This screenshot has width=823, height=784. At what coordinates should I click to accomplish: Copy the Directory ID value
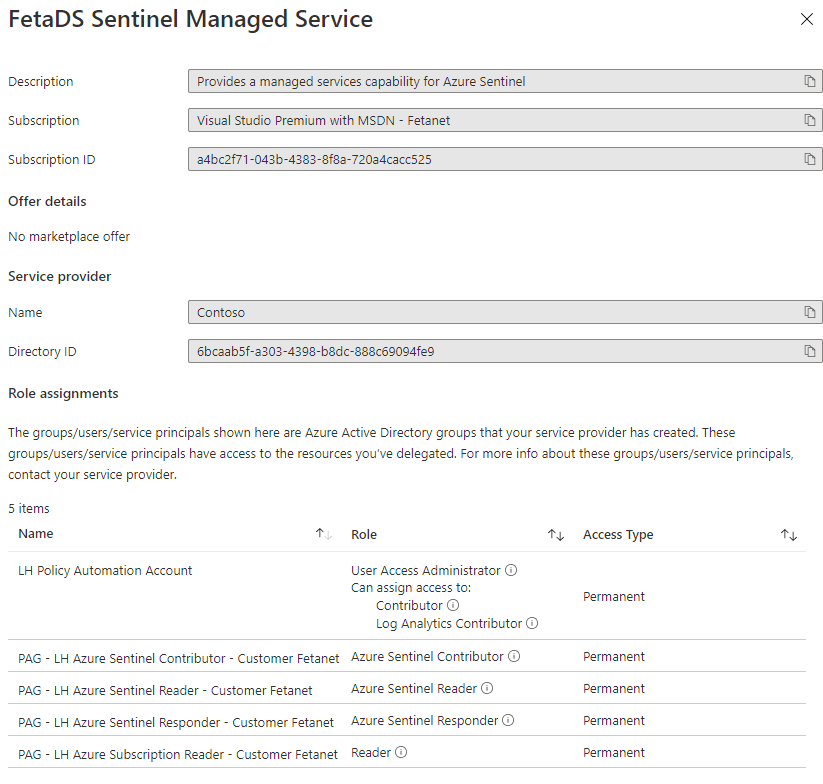click(810, 351)
